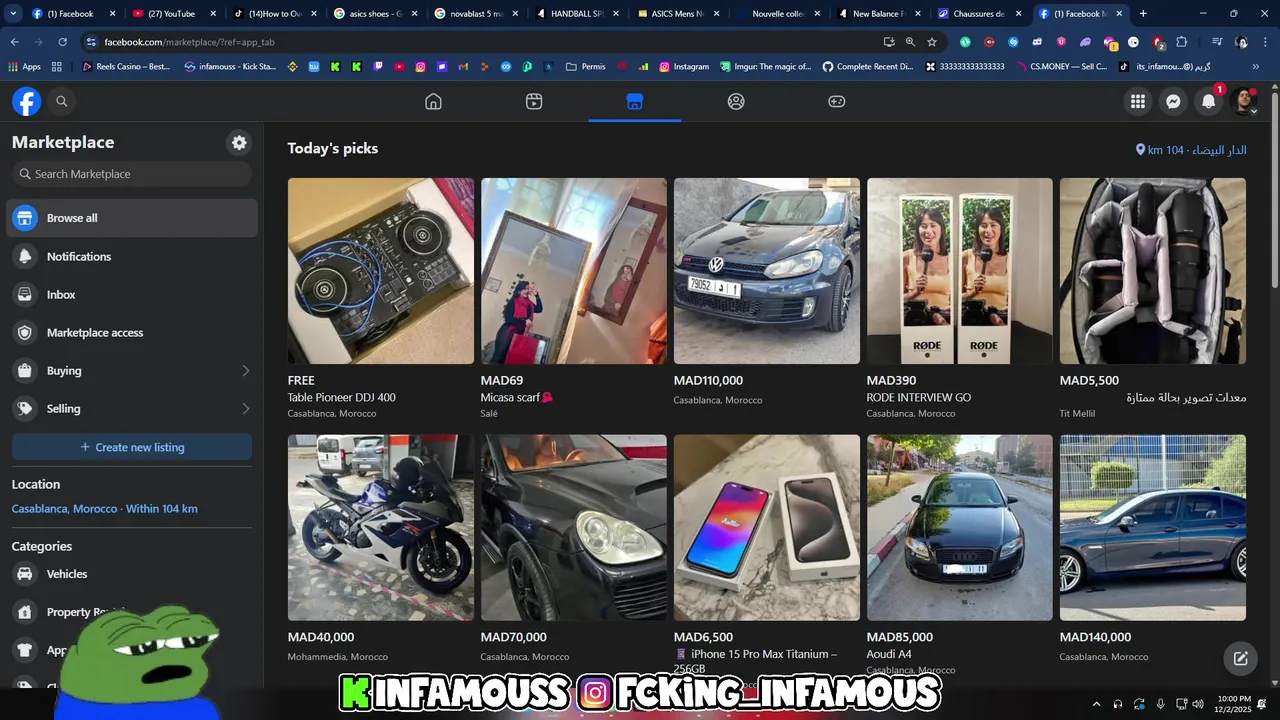
Task: Switch to the asics shoes Google tab
Action: click(x=374, y=14)
